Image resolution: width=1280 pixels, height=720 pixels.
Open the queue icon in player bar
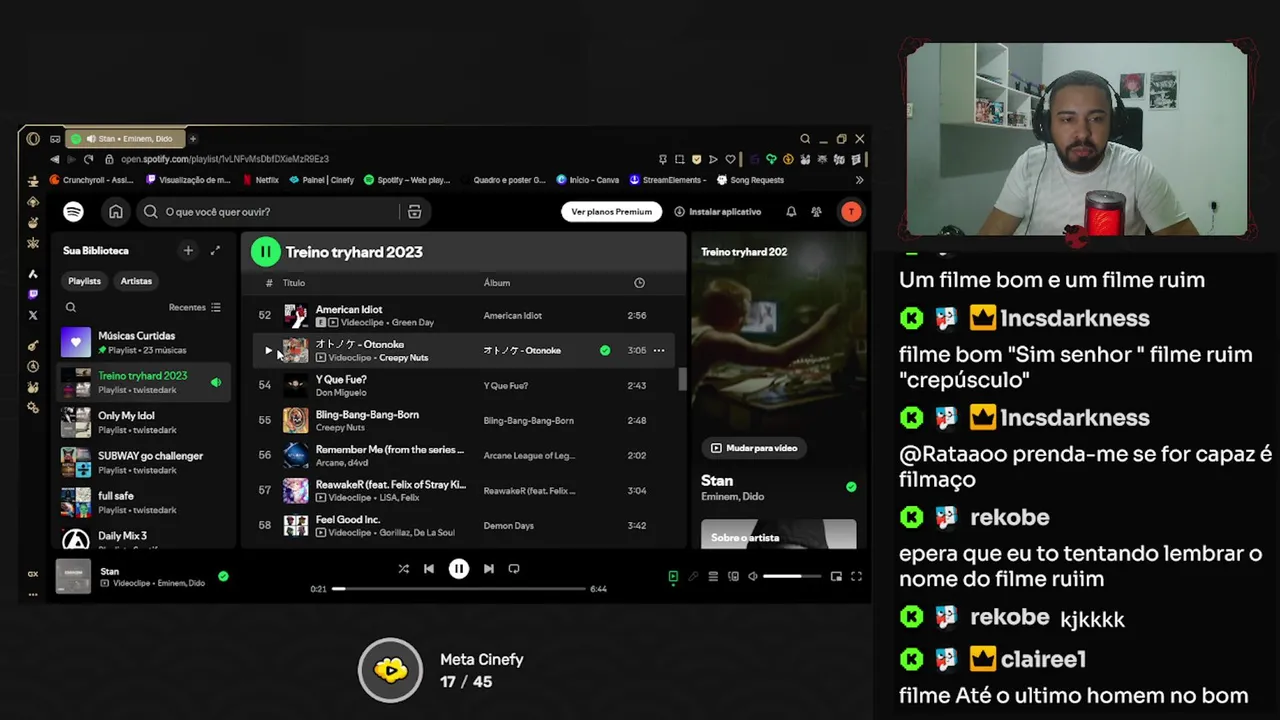713,577
